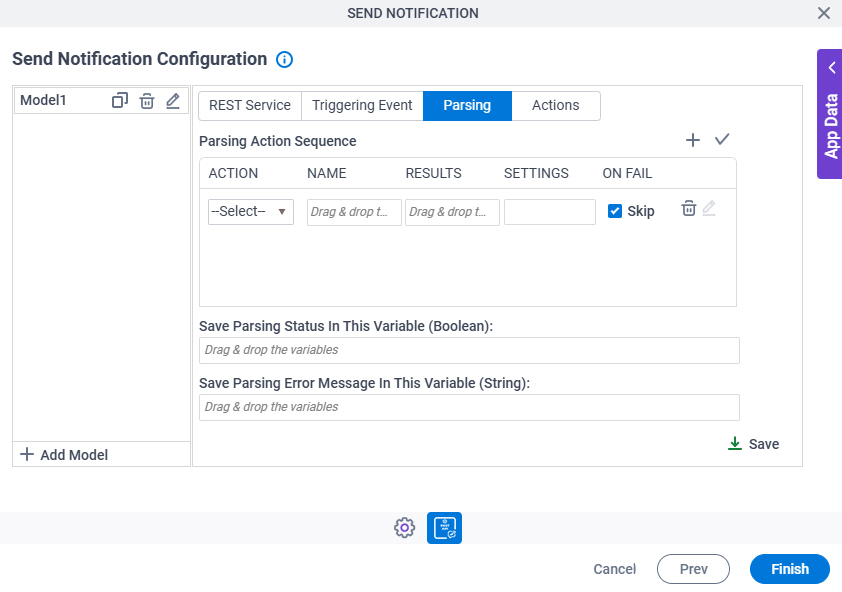Switch to the REST Service tab
This screenshot has width=842, height=592.
click(x=250, y=105)
